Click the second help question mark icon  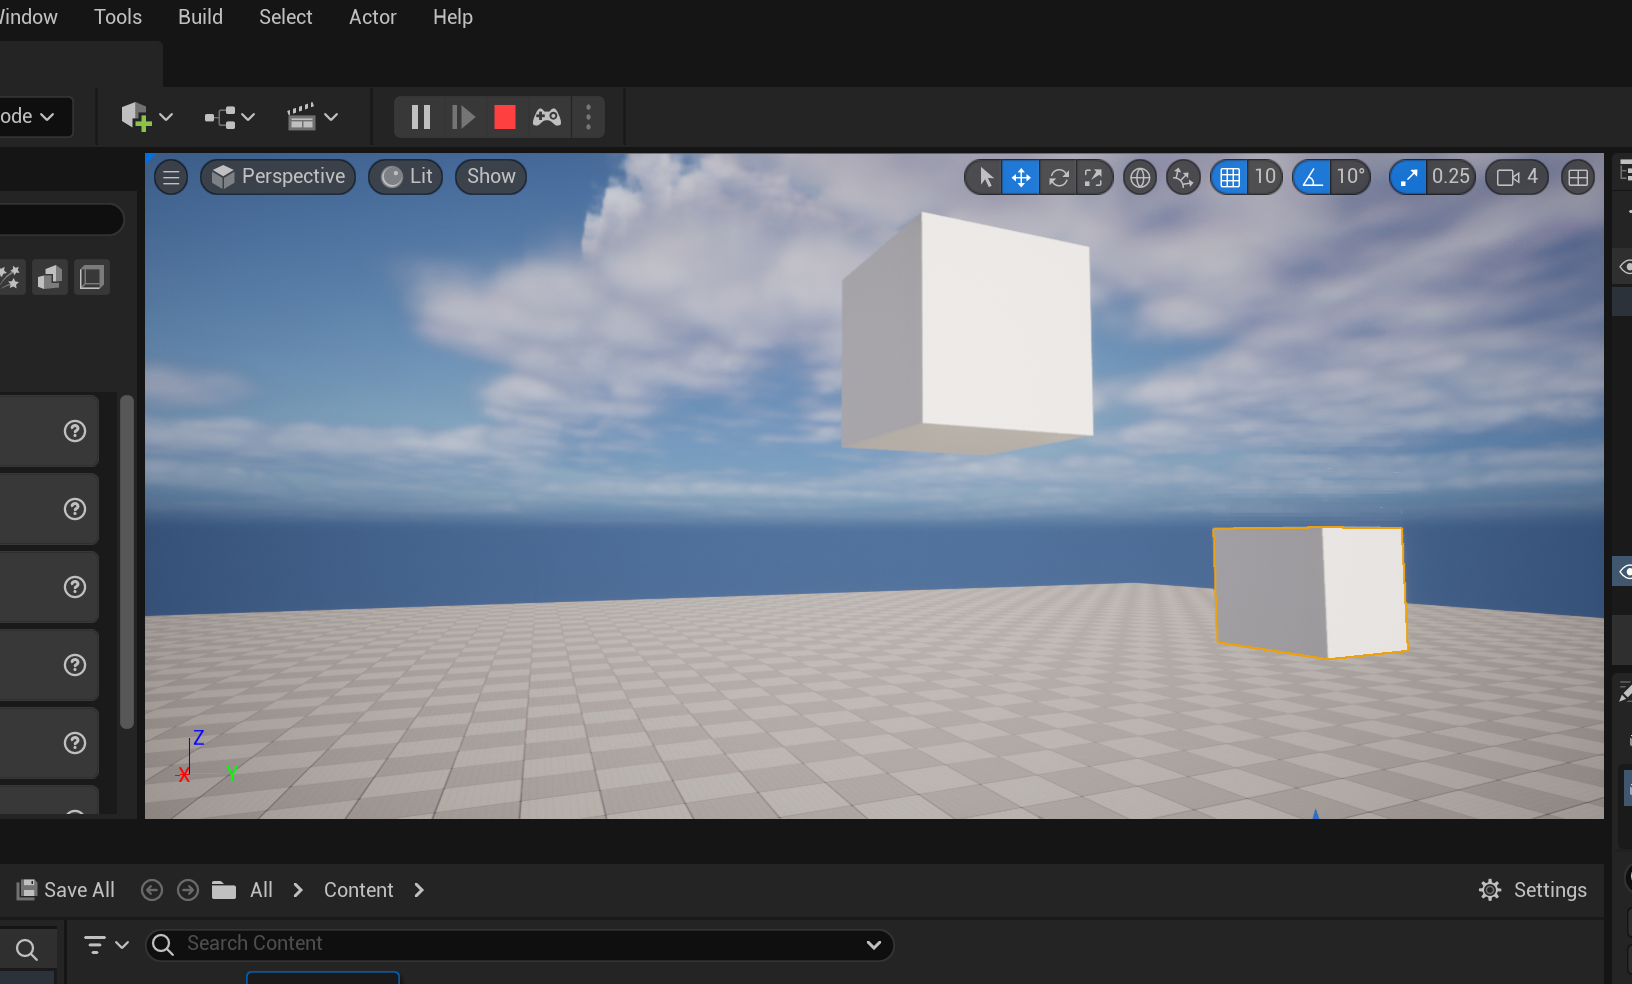[75, 509]
